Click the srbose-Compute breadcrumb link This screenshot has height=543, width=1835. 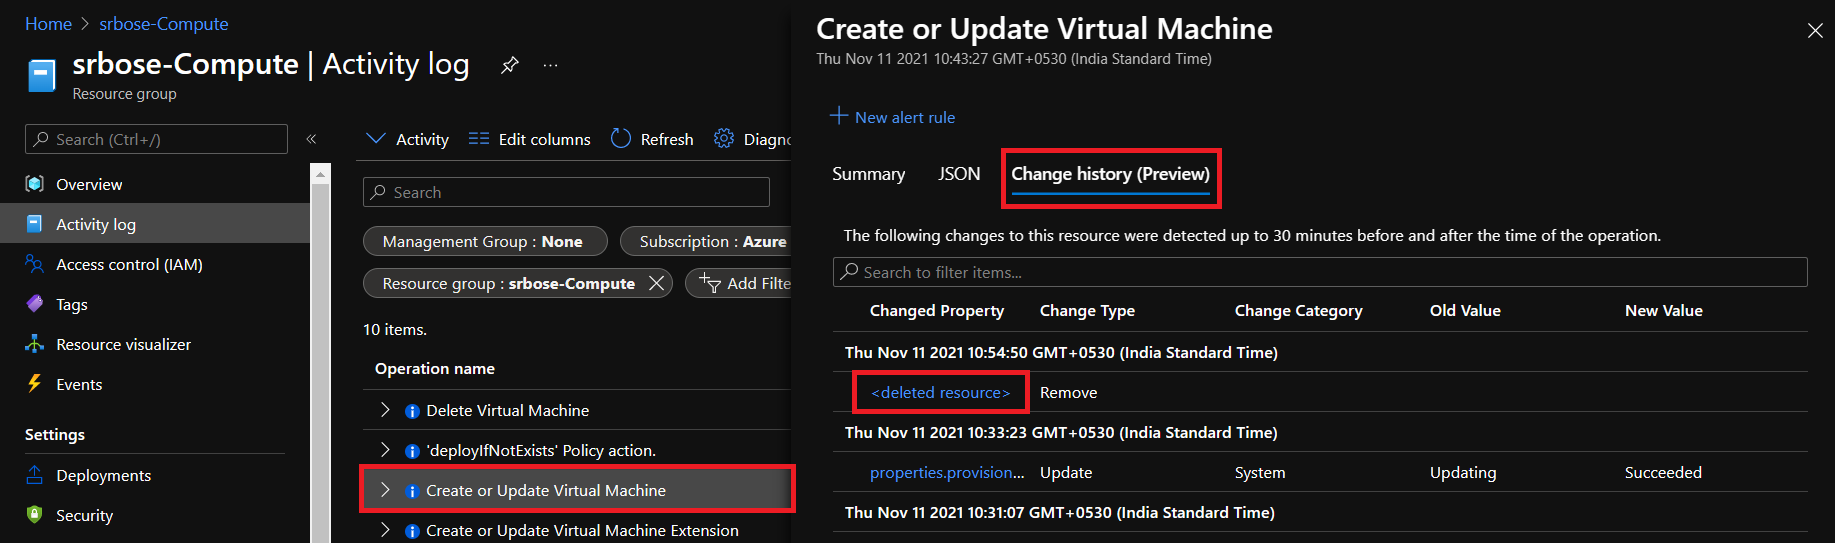point(164,23)
